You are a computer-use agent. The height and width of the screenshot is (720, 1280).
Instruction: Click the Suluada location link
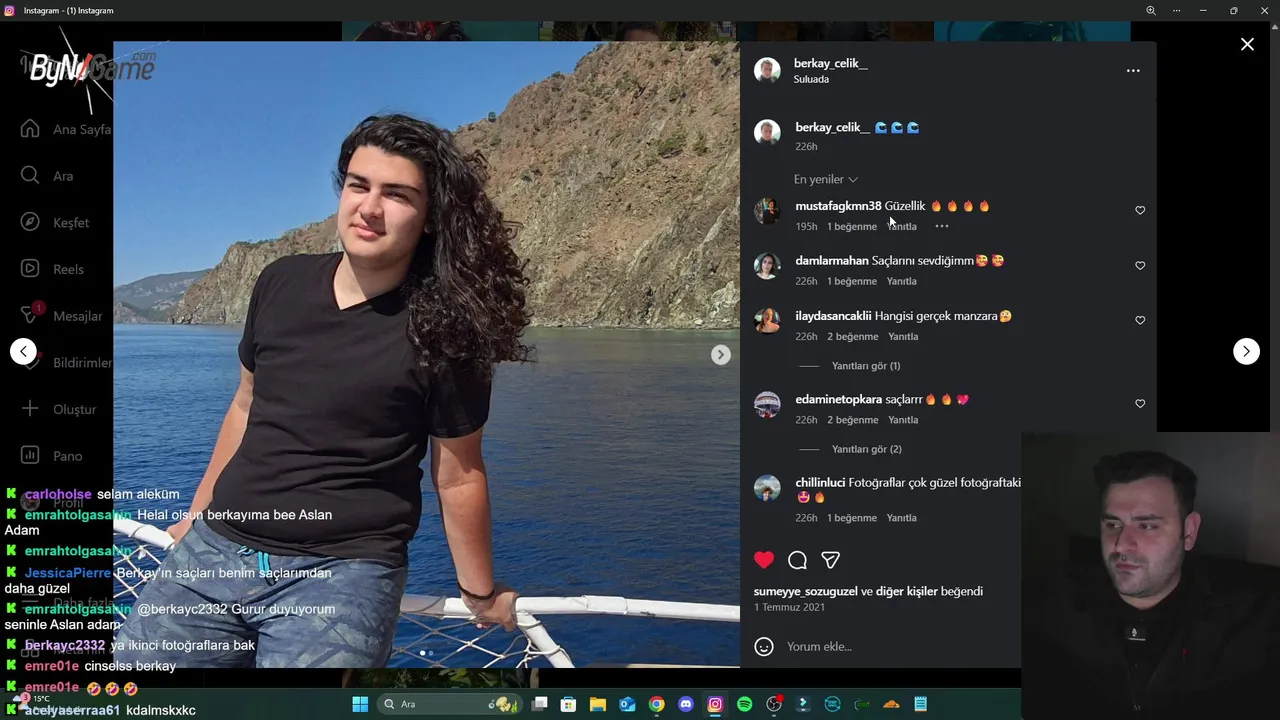coord(811,79)
